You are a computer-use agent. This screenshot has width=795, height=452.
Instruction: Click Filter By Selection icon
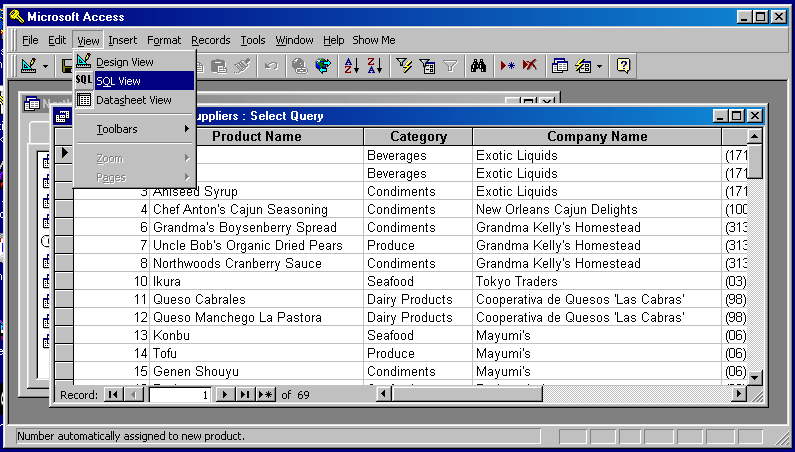(404, 66)
